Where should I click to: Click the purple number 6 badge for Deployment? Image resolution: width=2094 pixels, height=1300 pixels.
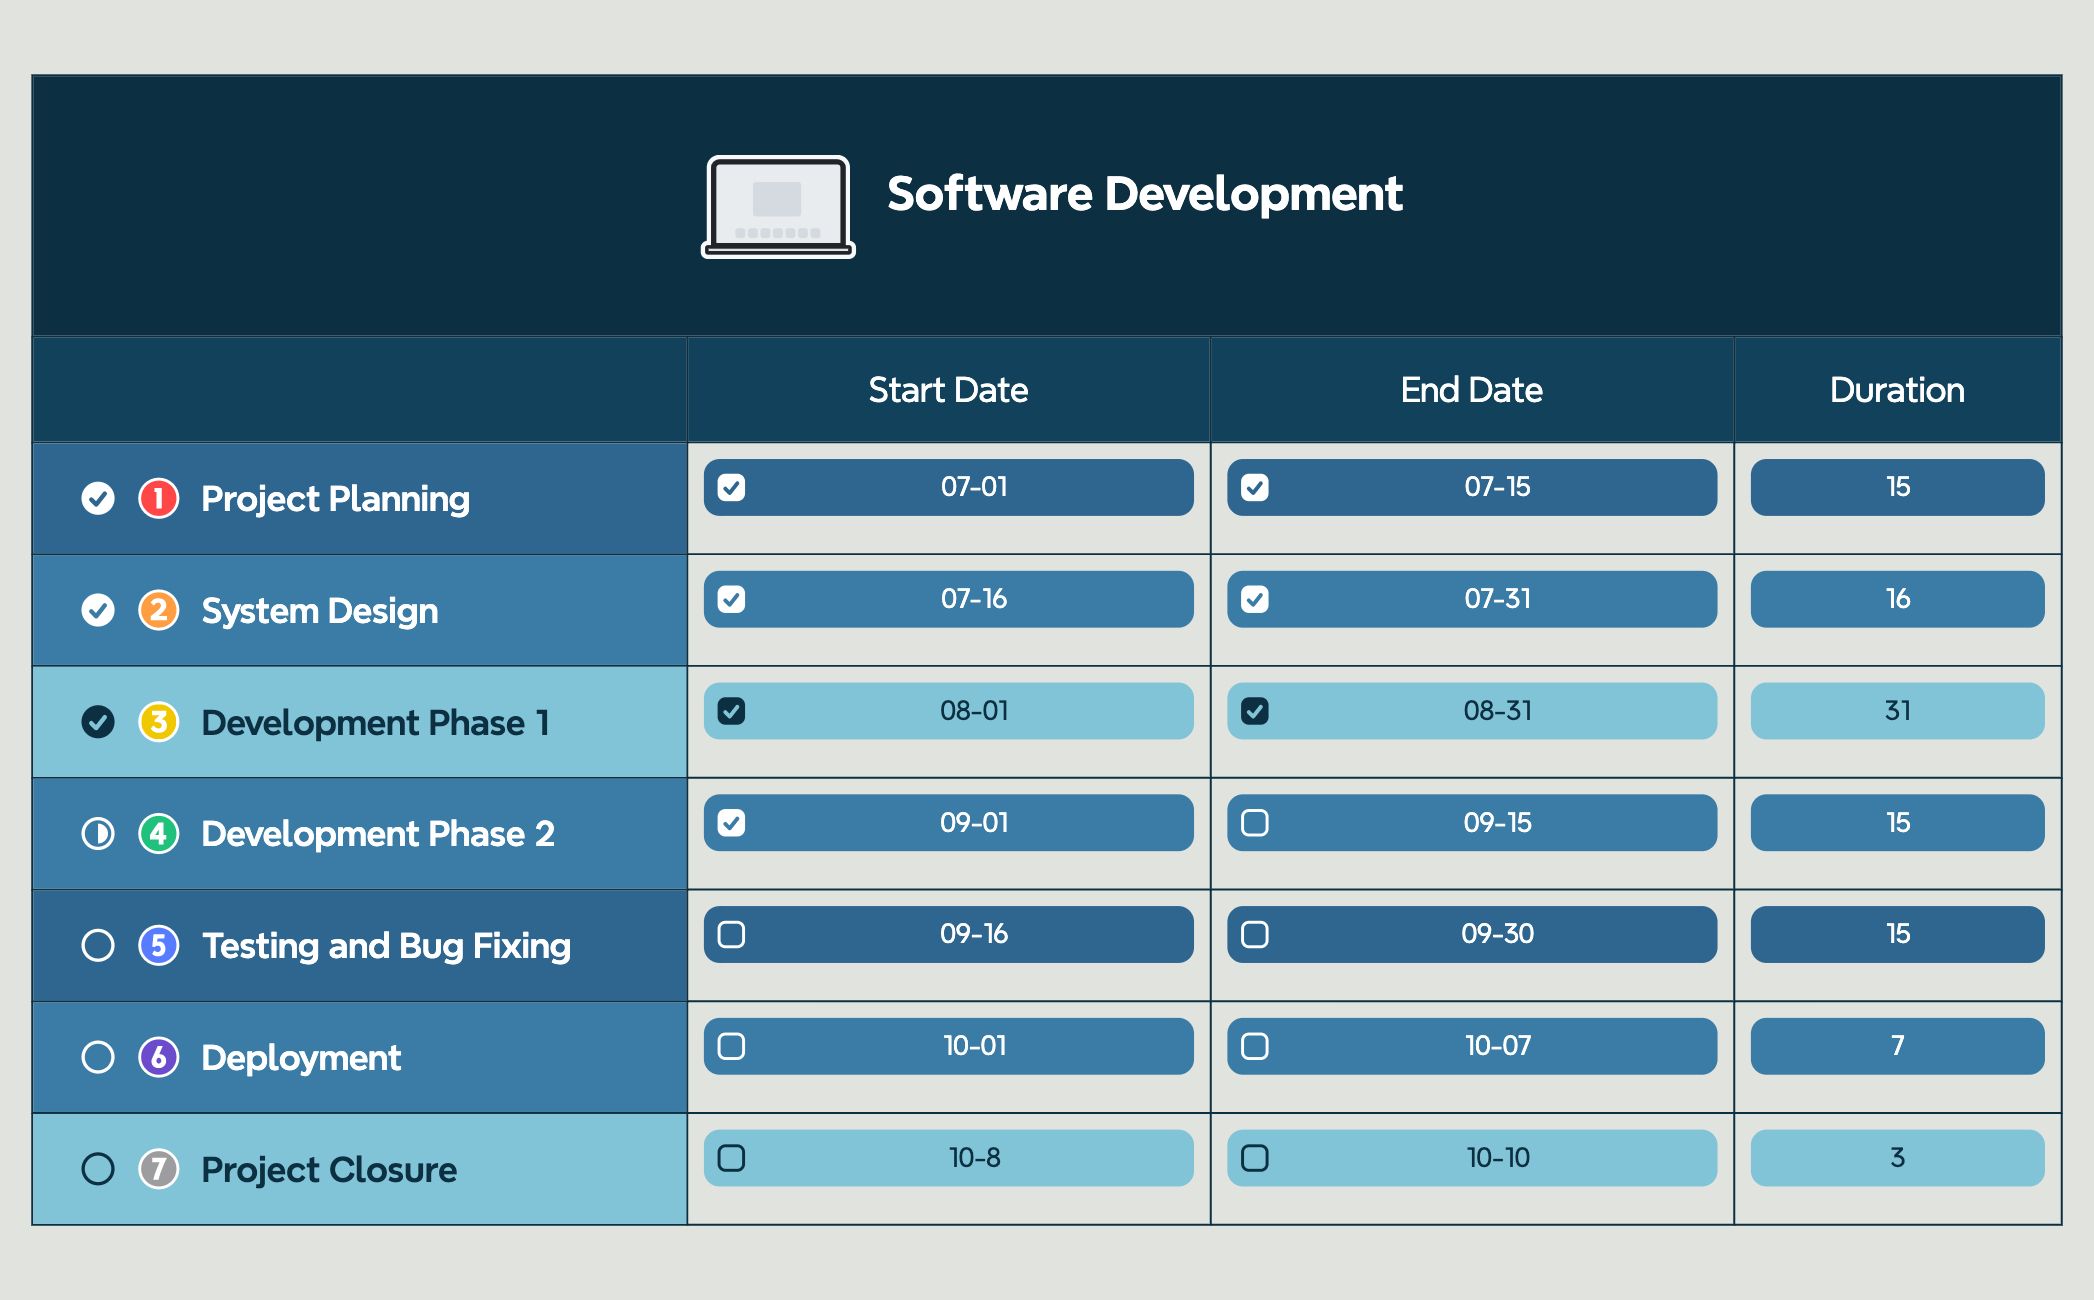pos(158,1057)
